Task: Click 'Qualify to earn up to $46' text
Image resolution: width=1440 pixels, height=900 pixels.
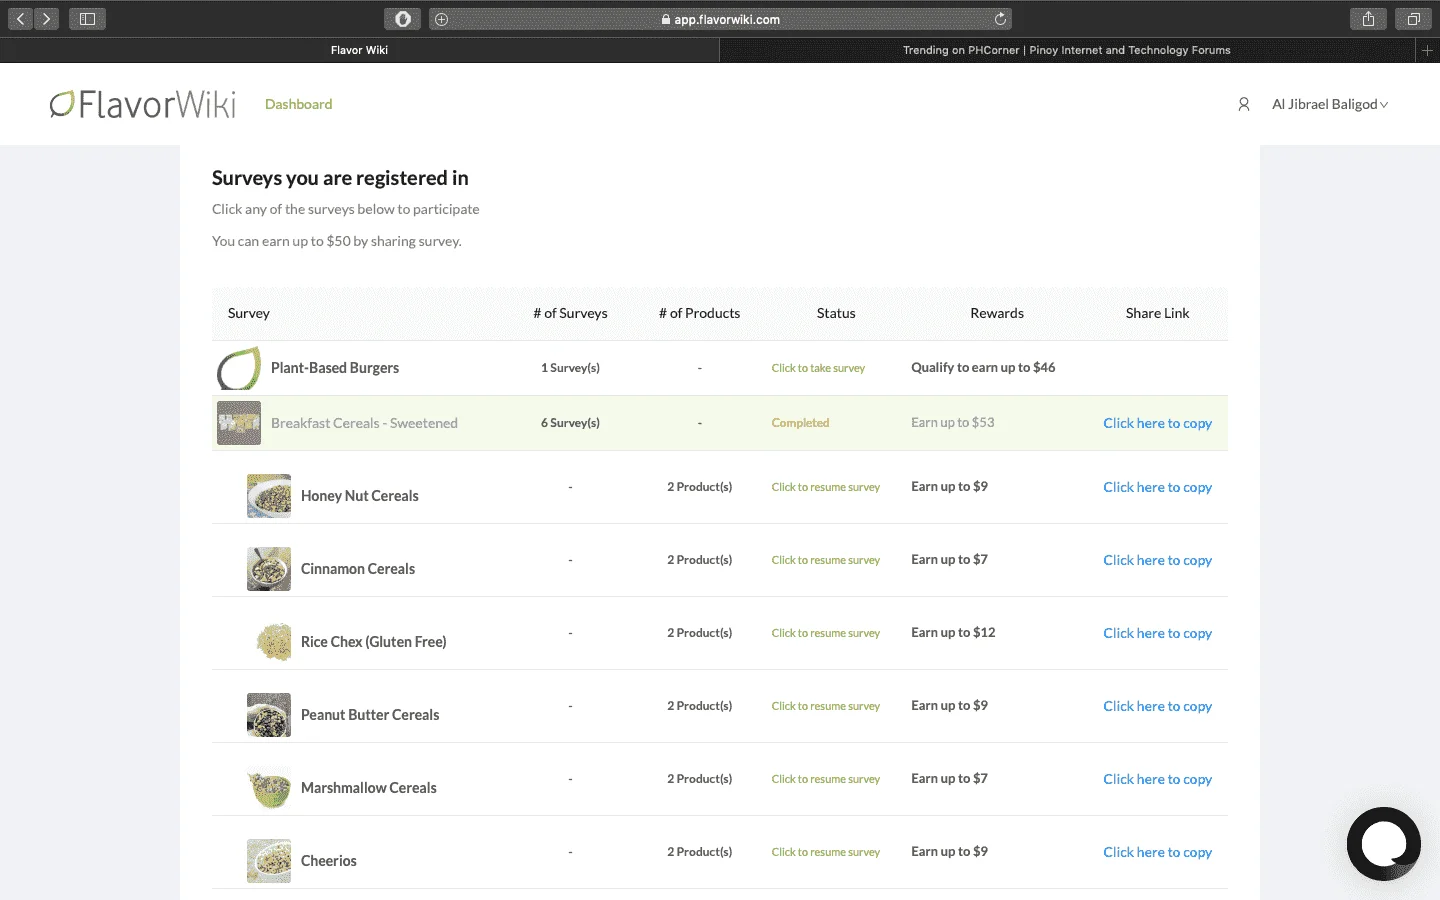Action: click(983, 367)
